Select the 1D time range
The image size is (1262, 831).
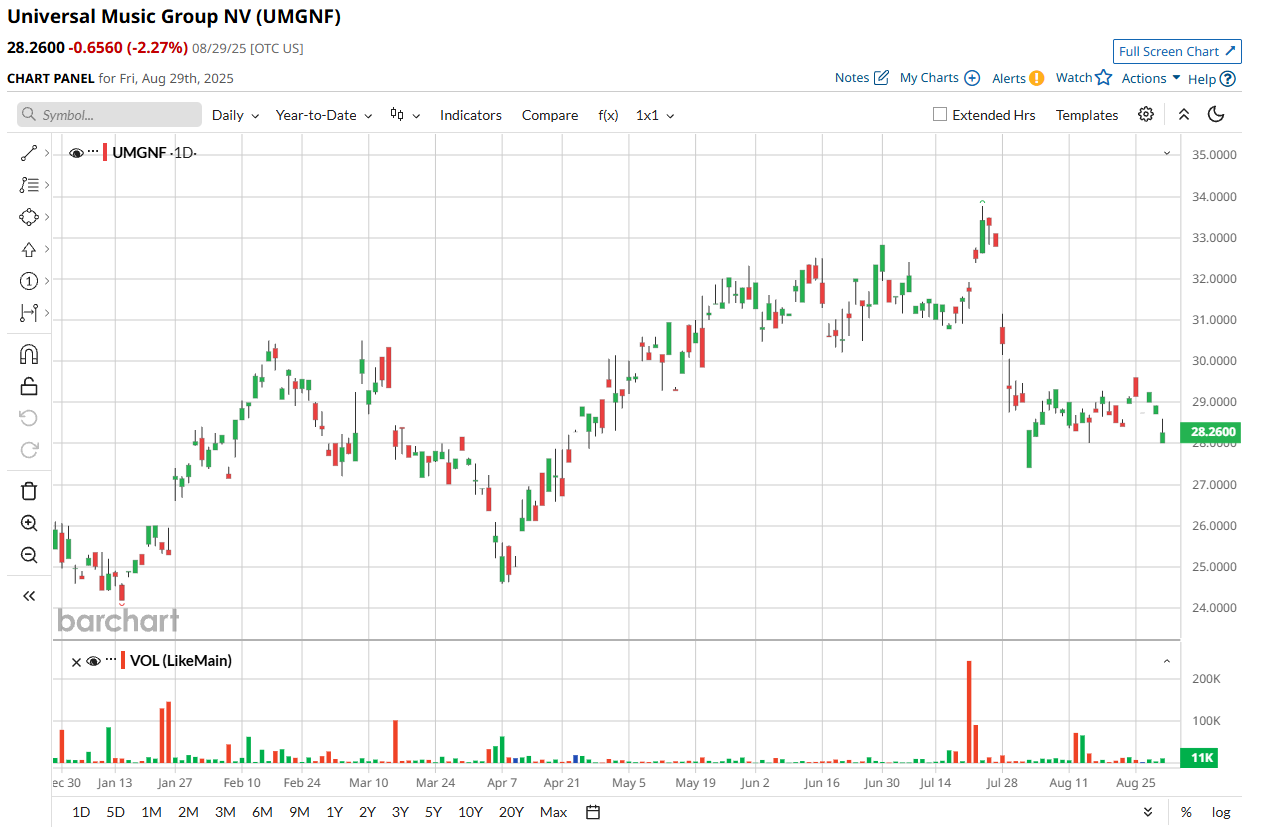point(81,812)
